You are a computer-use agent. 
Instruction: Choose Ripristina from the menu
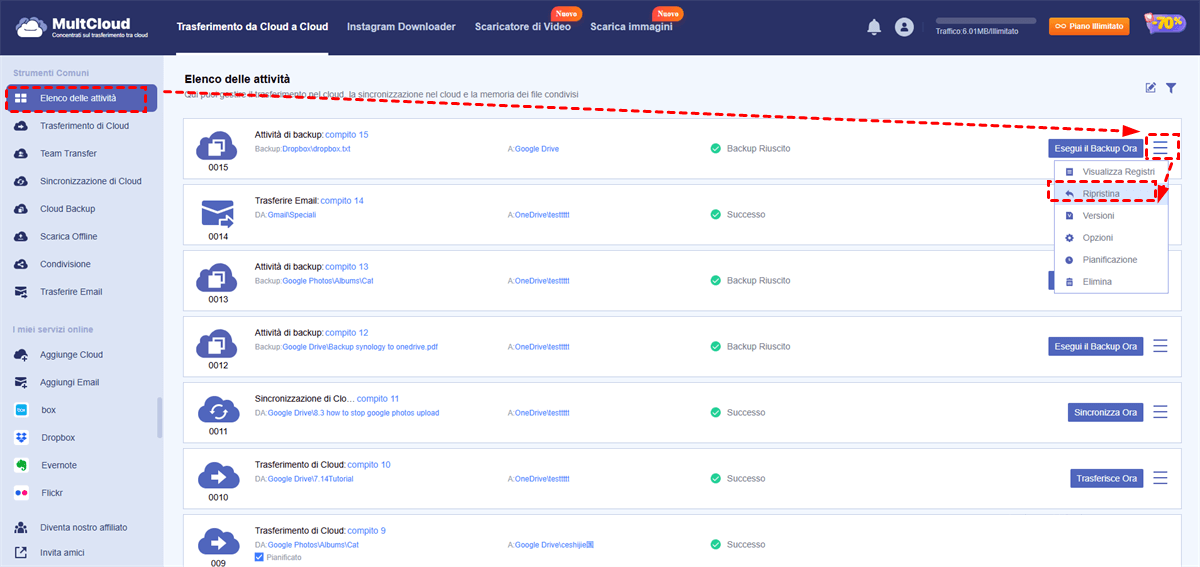pyautogui.click(x=1111, y=193)
